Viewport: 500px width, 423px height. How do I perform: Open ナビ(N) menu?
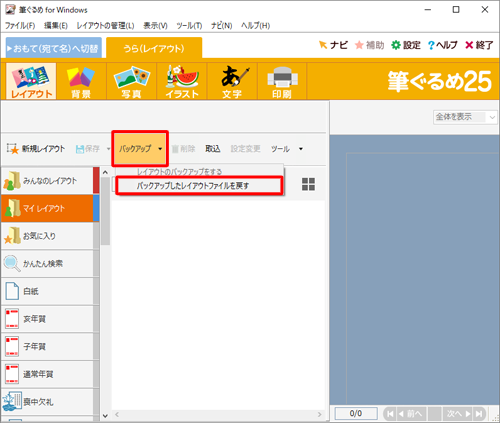click(221, 25)
